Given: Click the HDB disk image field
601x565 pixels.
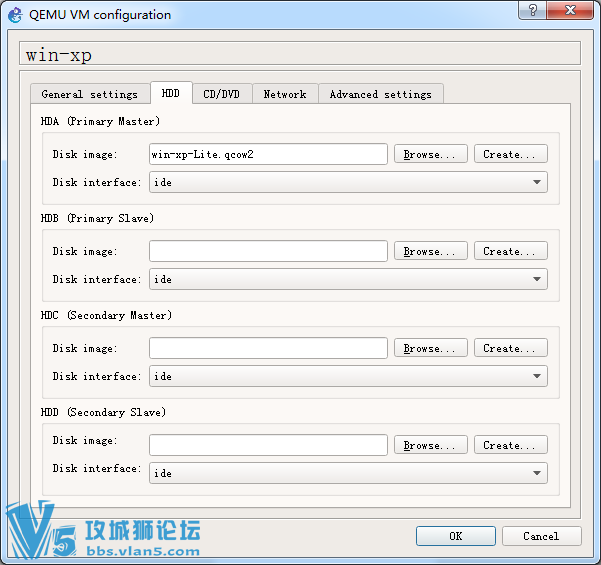Looking at the screenshot, I should 268,251.
